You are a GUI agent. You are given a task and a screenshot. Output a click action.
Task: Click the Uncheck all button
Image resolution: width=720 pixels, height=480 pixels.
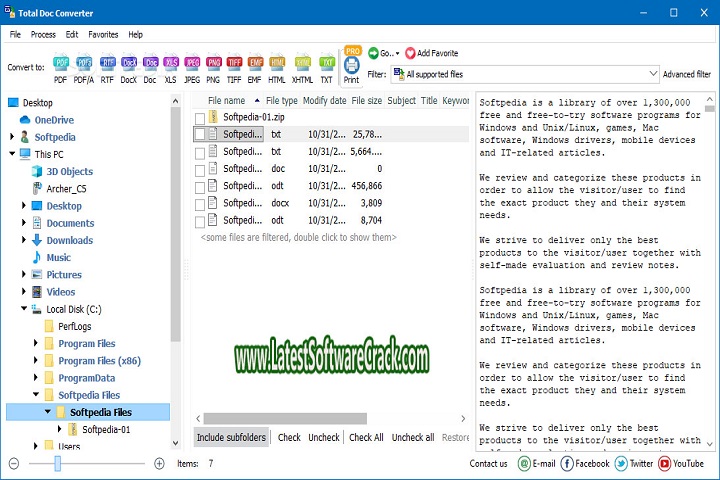413,437
